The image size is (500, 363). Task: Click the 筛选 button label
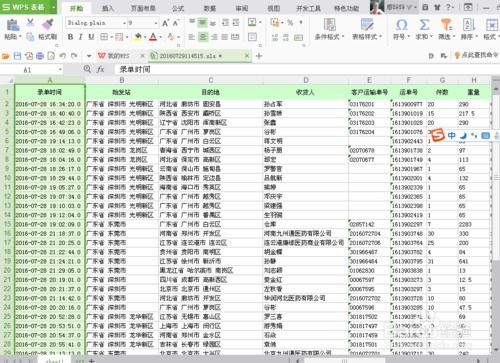(x=444, y=36)
